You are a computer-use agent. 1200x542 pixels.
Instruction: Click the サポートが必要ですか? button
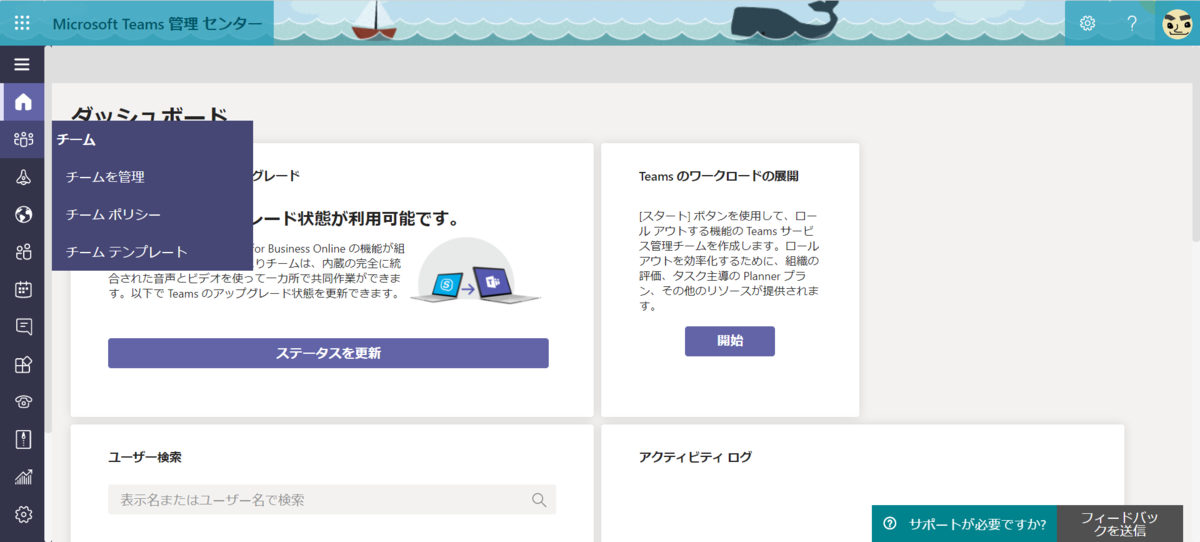point(964,524)
